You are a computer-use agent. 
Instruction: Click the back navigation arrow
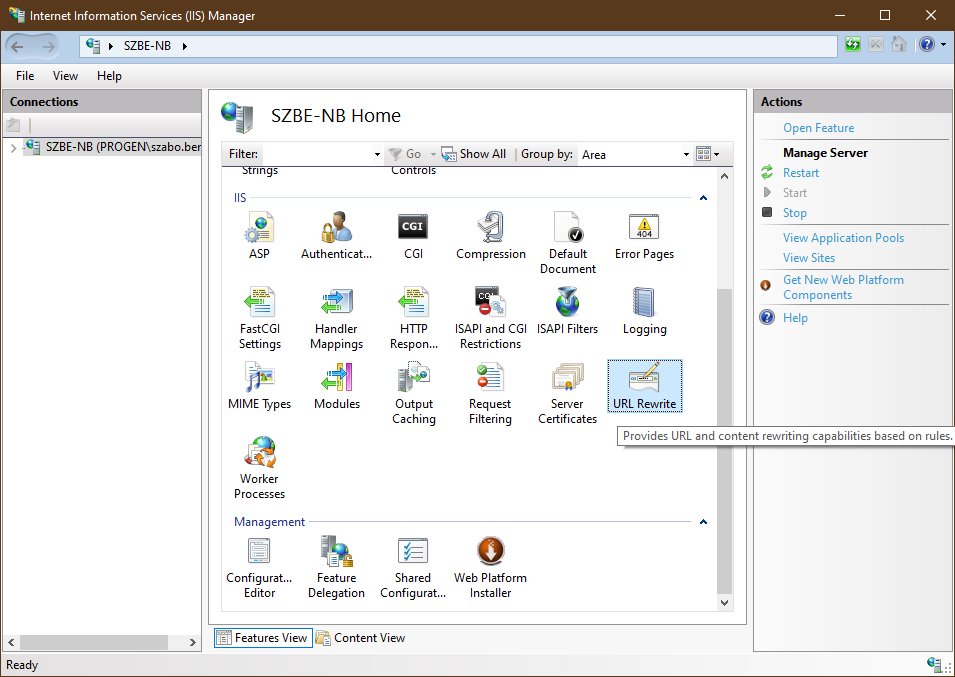pos(17,46)
